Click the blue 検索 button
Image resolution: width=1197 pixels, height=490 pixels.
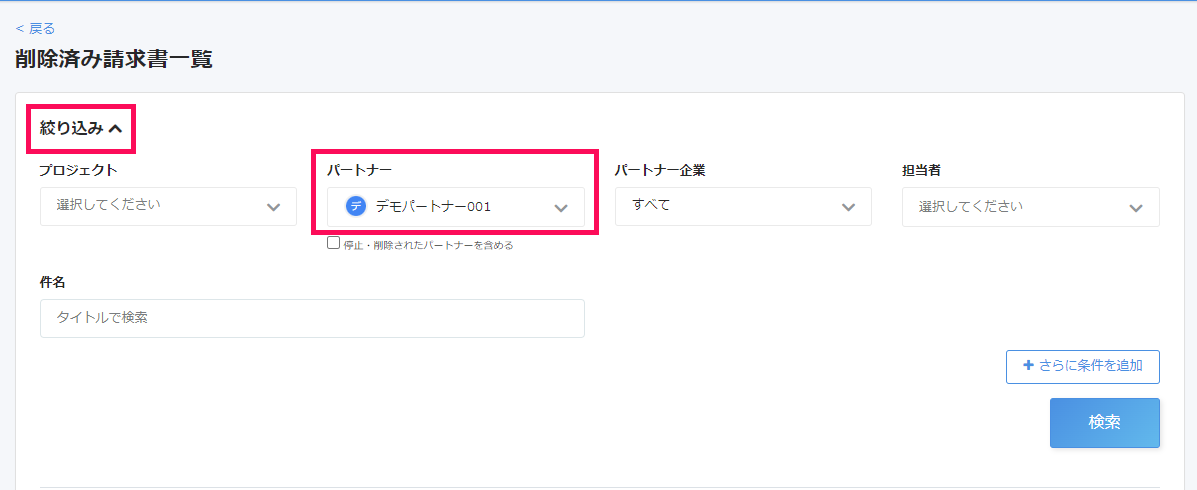(1105, 423)
